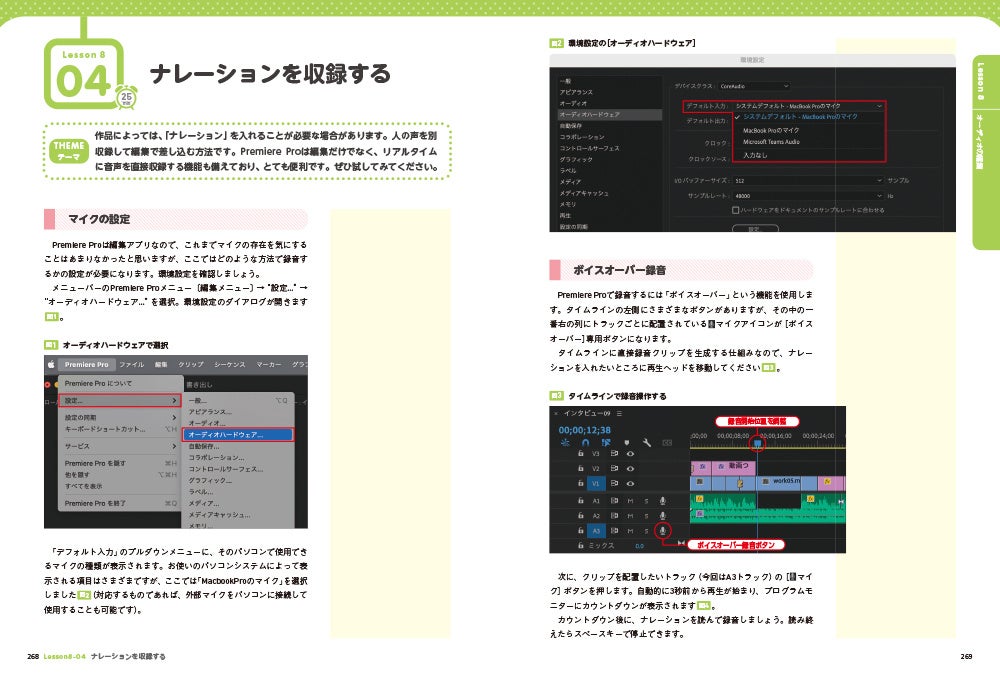The width and height of the screenshot is (1000, 679).
Task: Open the デバイスクラス CoreAudio dropdown
Action: [x=754, y=86]
